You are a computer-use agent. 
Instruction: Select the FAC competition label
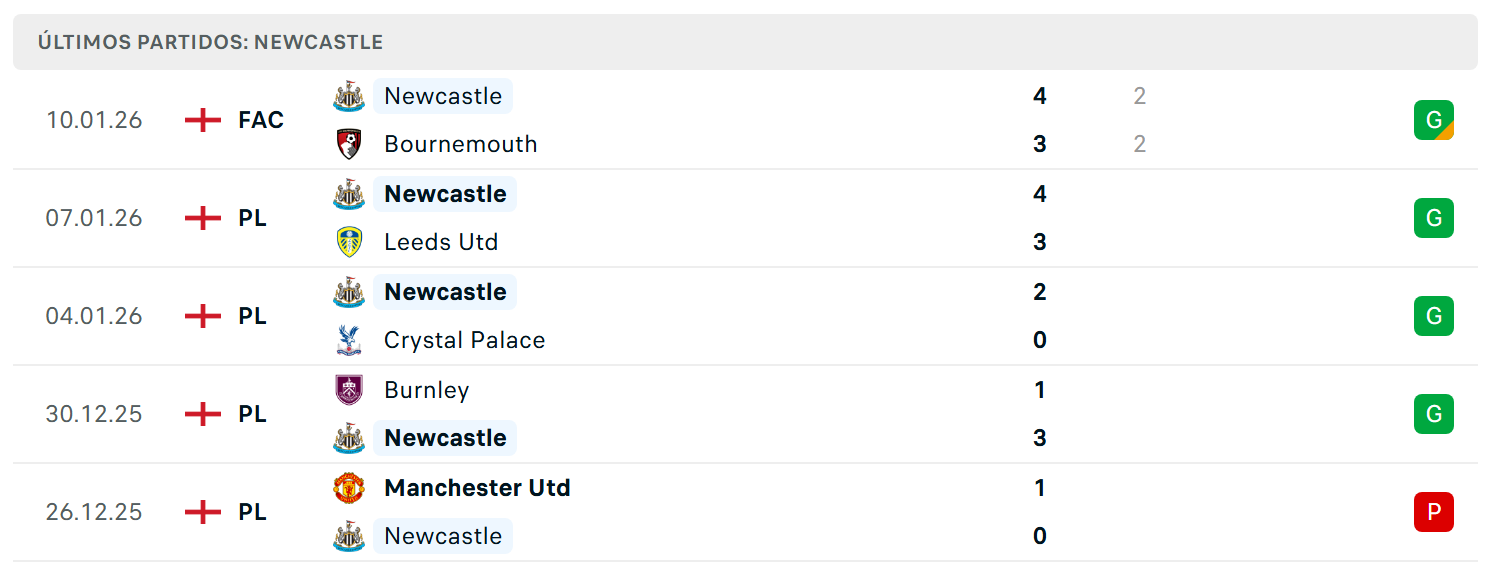tap(261, 120)
